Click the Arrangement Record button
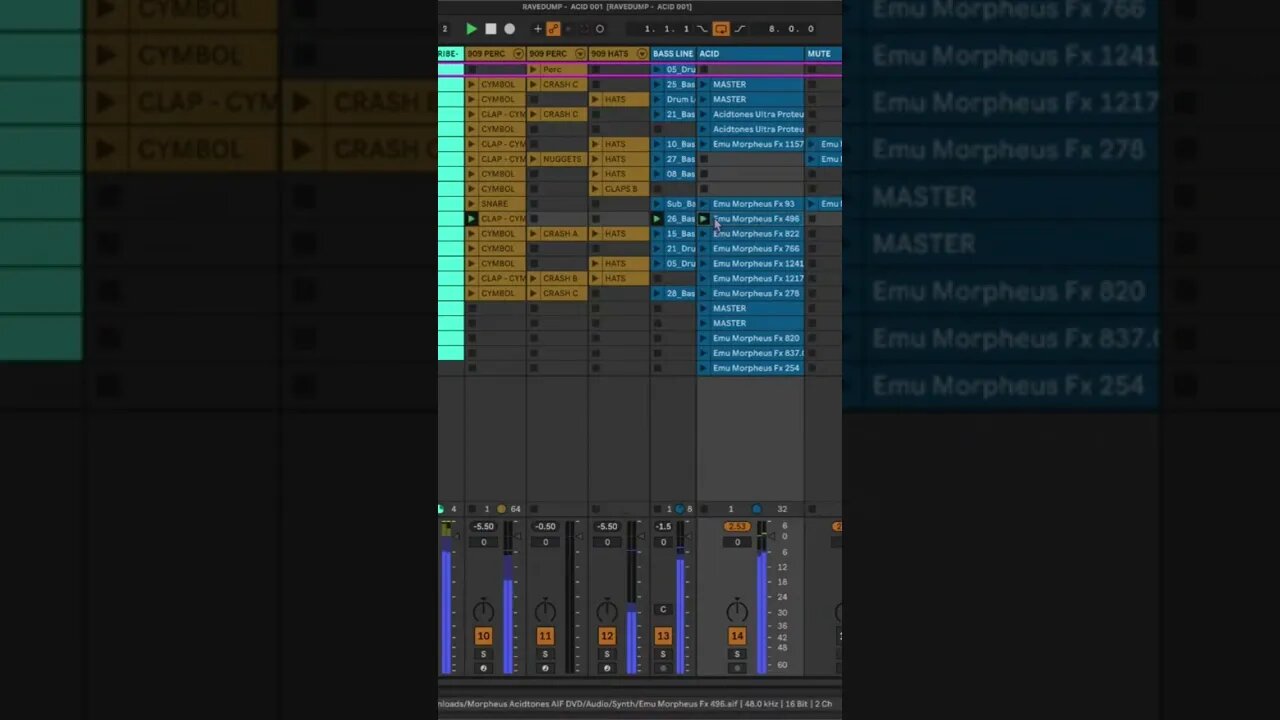Viewport: 1280px width, 720px height. [x=509, y=29]
